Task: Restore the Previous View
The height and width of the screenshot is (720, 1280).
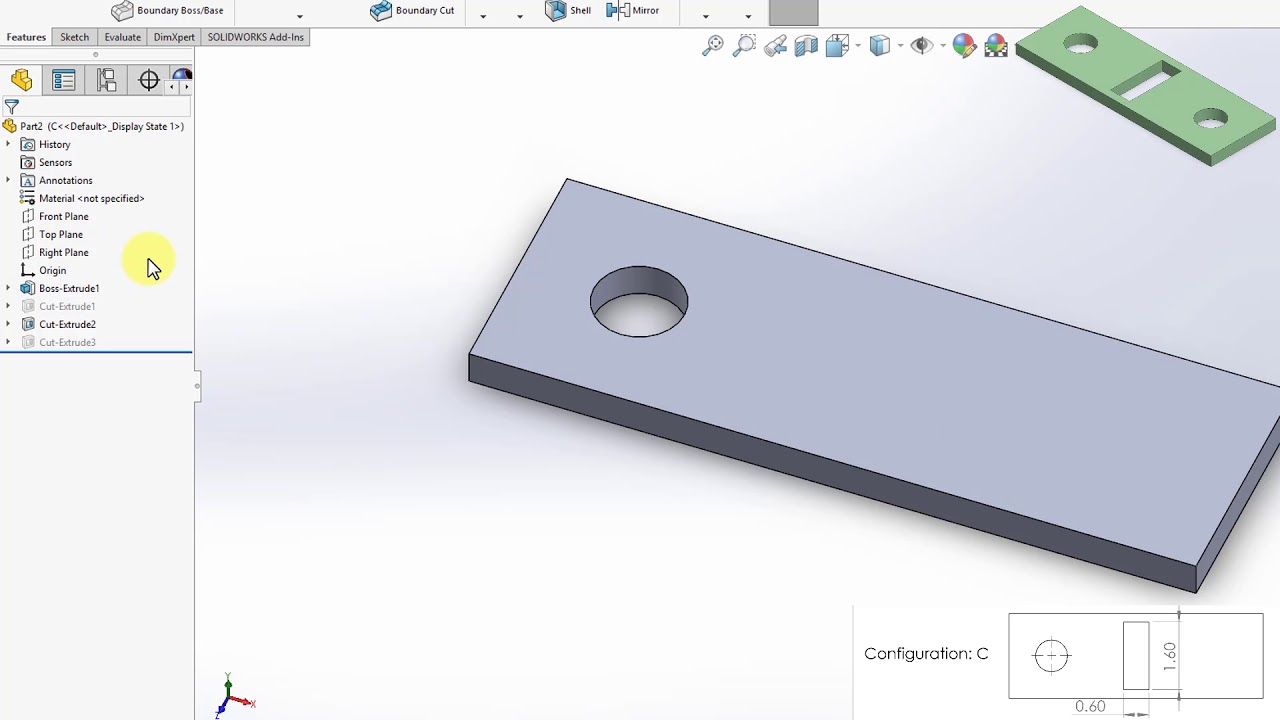Action: click(x=775, y=46)
